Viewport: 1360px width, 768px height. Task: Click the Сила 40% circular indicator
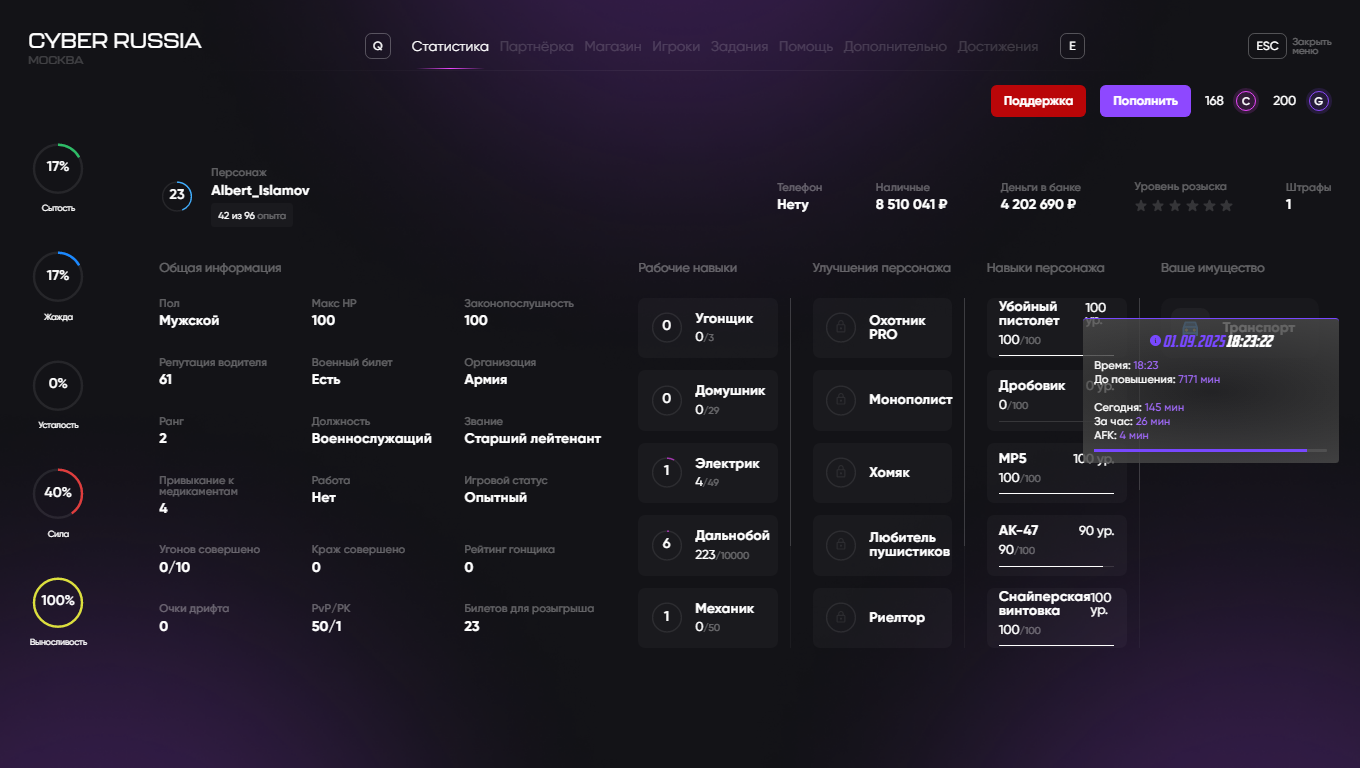(58, 493)
